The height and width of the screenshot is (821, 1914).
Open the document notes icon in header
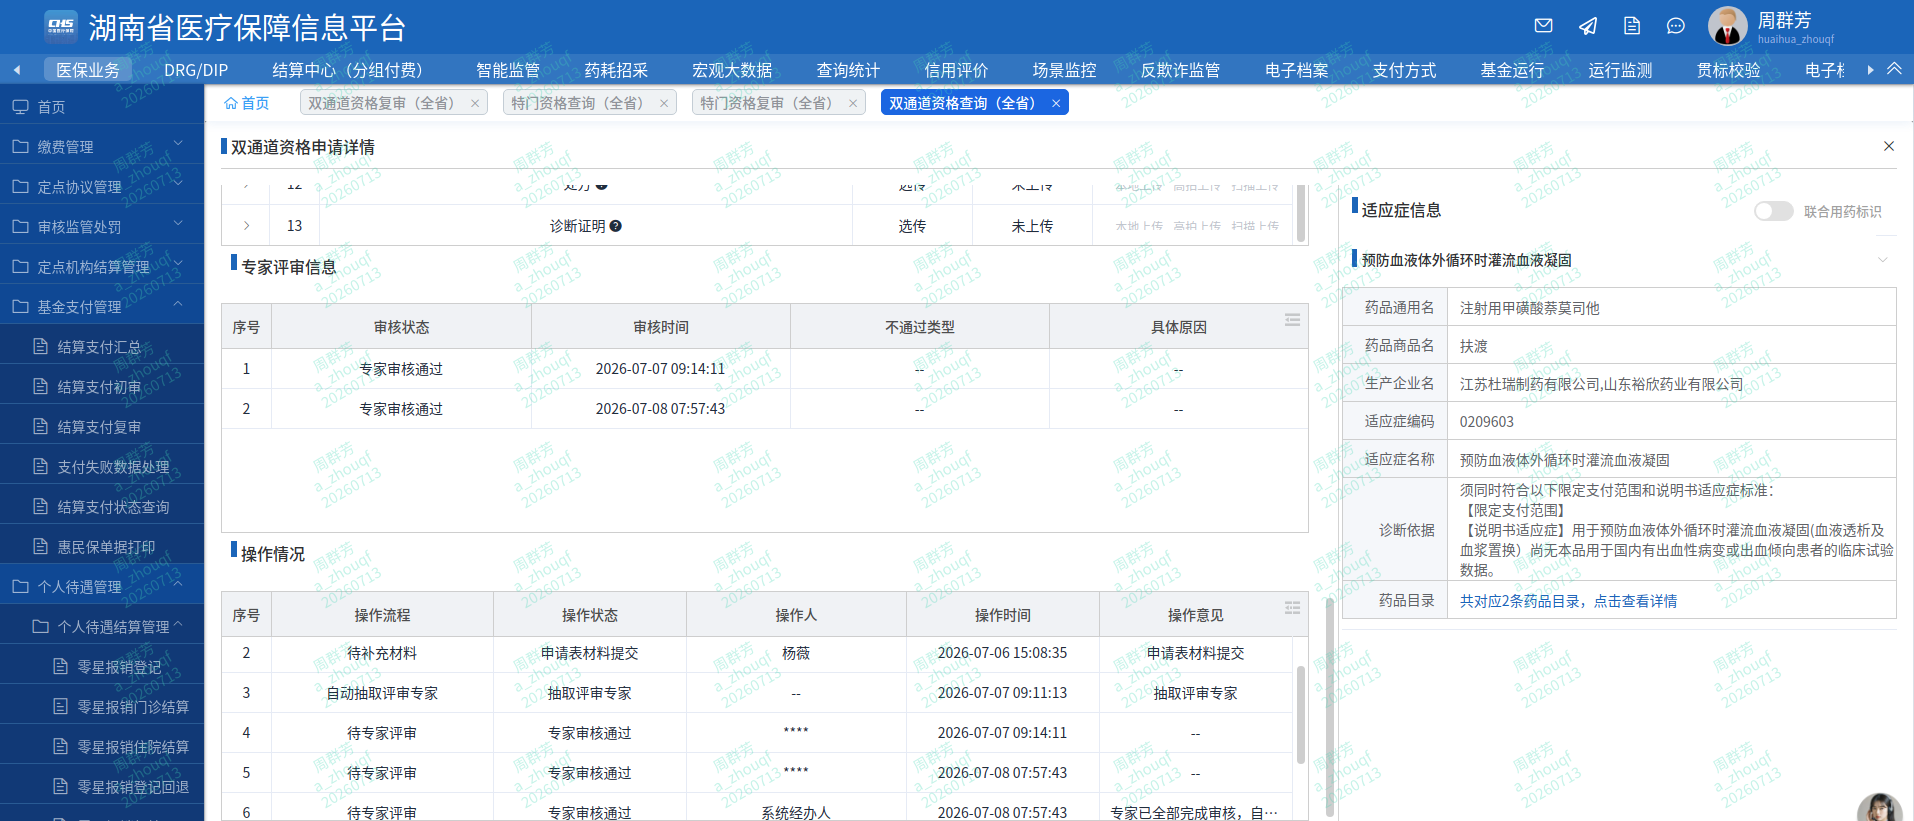click(1632, 26)
